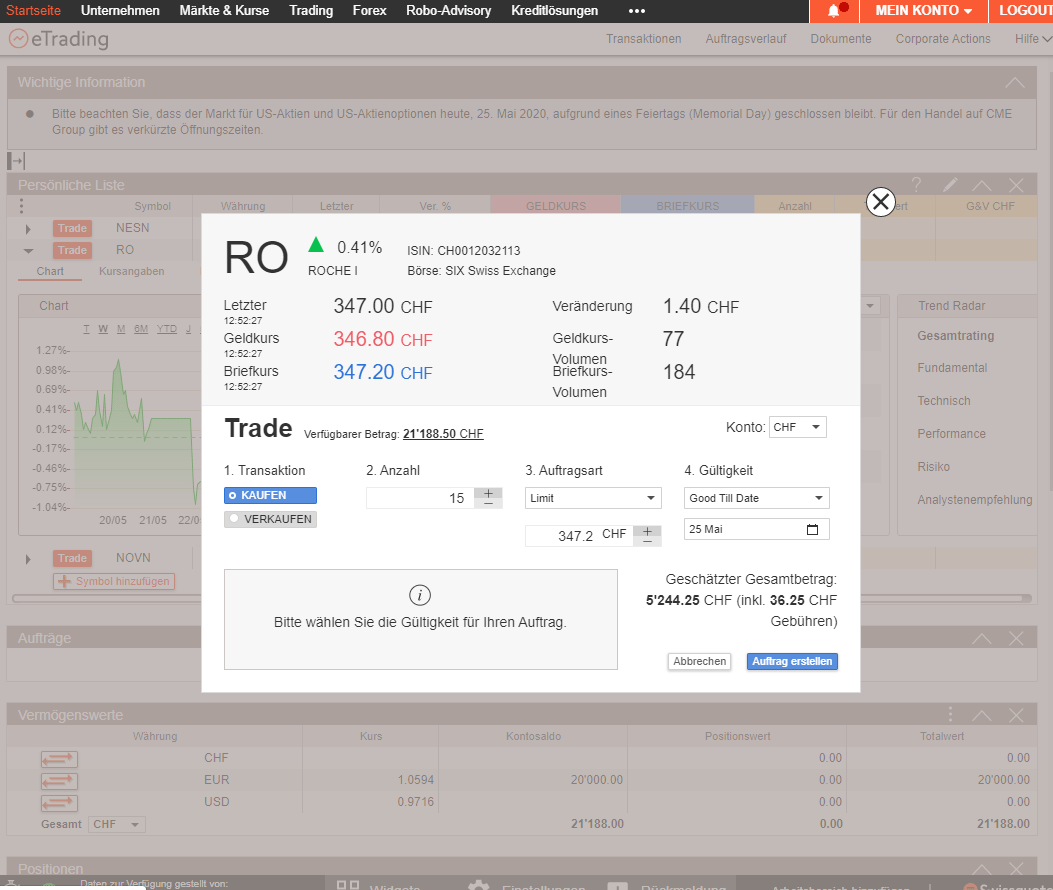Collapse the Aufträge panel
The width and height of the screenshot is (1053, 890).
pyautogui.click(x=982, y=638)
